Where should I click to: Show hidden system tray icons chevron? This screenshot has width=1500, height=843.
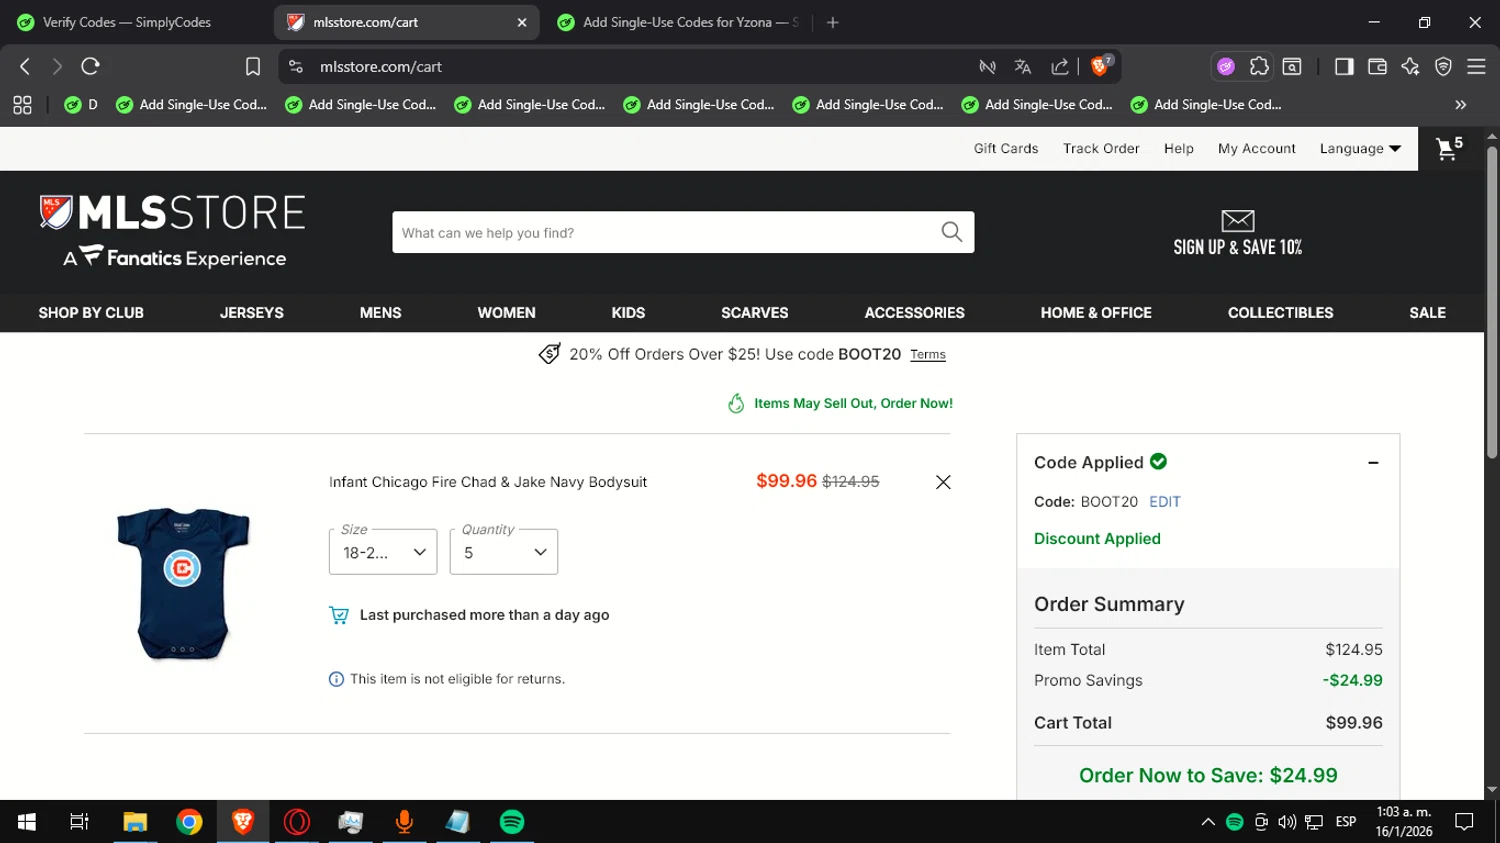pyautogui.click(x=1208, y=822)
